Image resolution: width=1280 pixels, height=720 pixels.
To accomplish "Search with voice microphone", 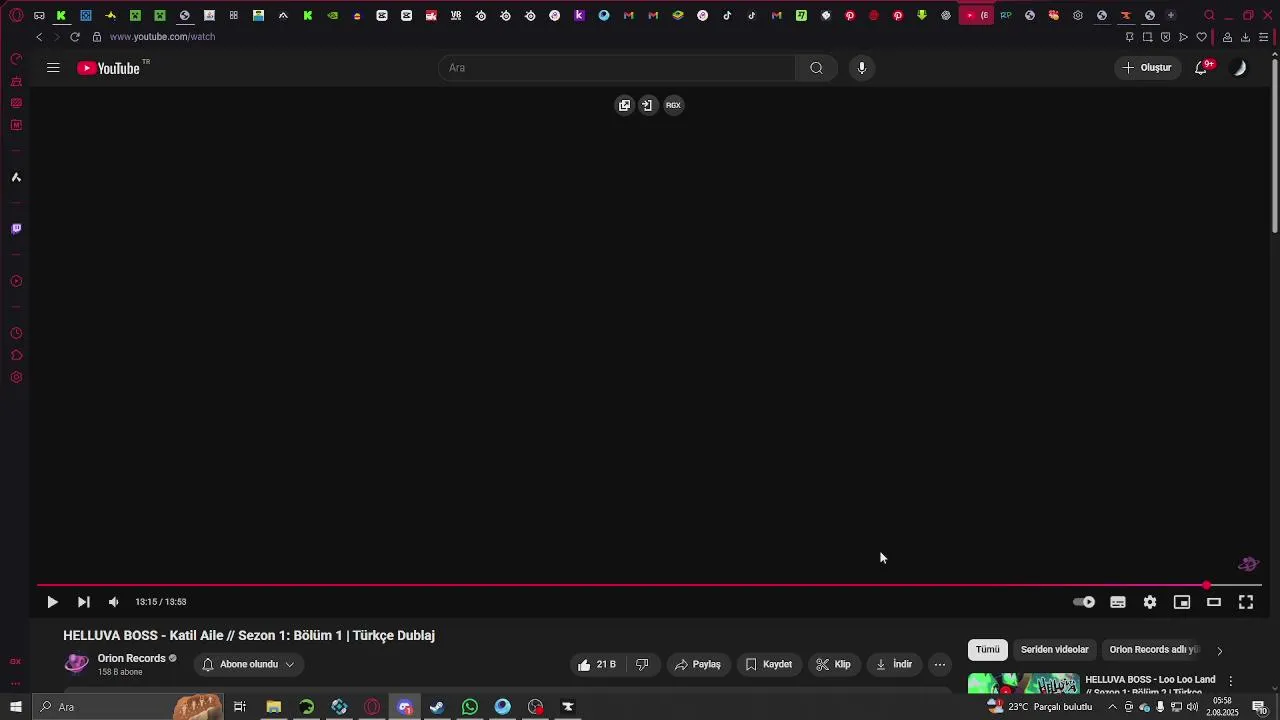I will coord(862,68).
